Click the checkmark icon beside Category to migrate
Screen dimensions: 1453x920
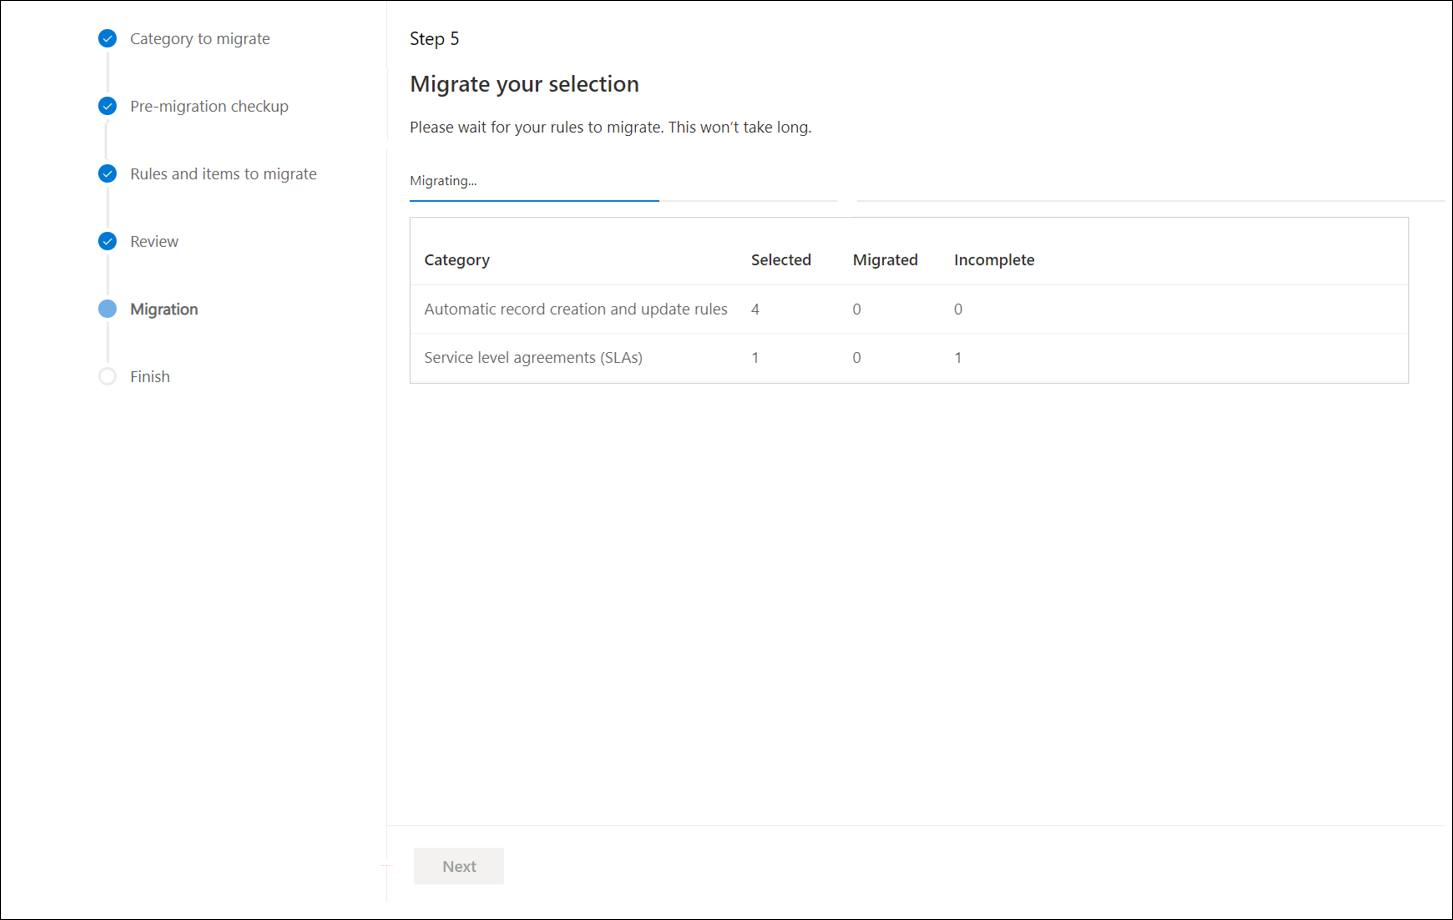point(107,39)
